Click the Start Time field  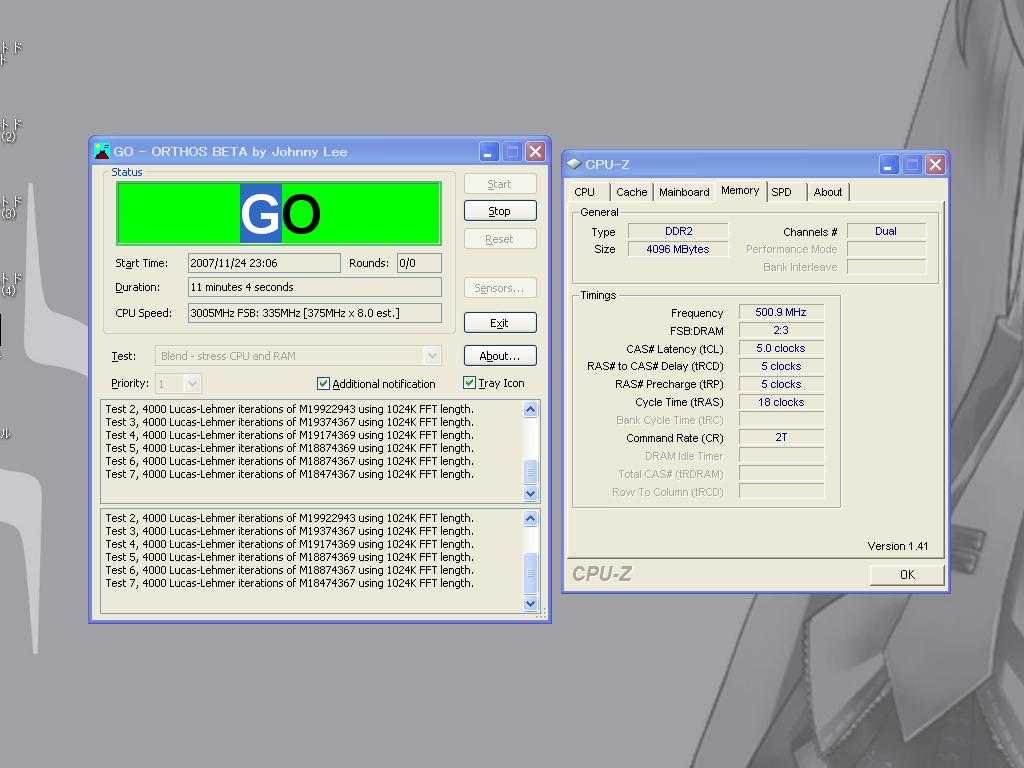264,263
